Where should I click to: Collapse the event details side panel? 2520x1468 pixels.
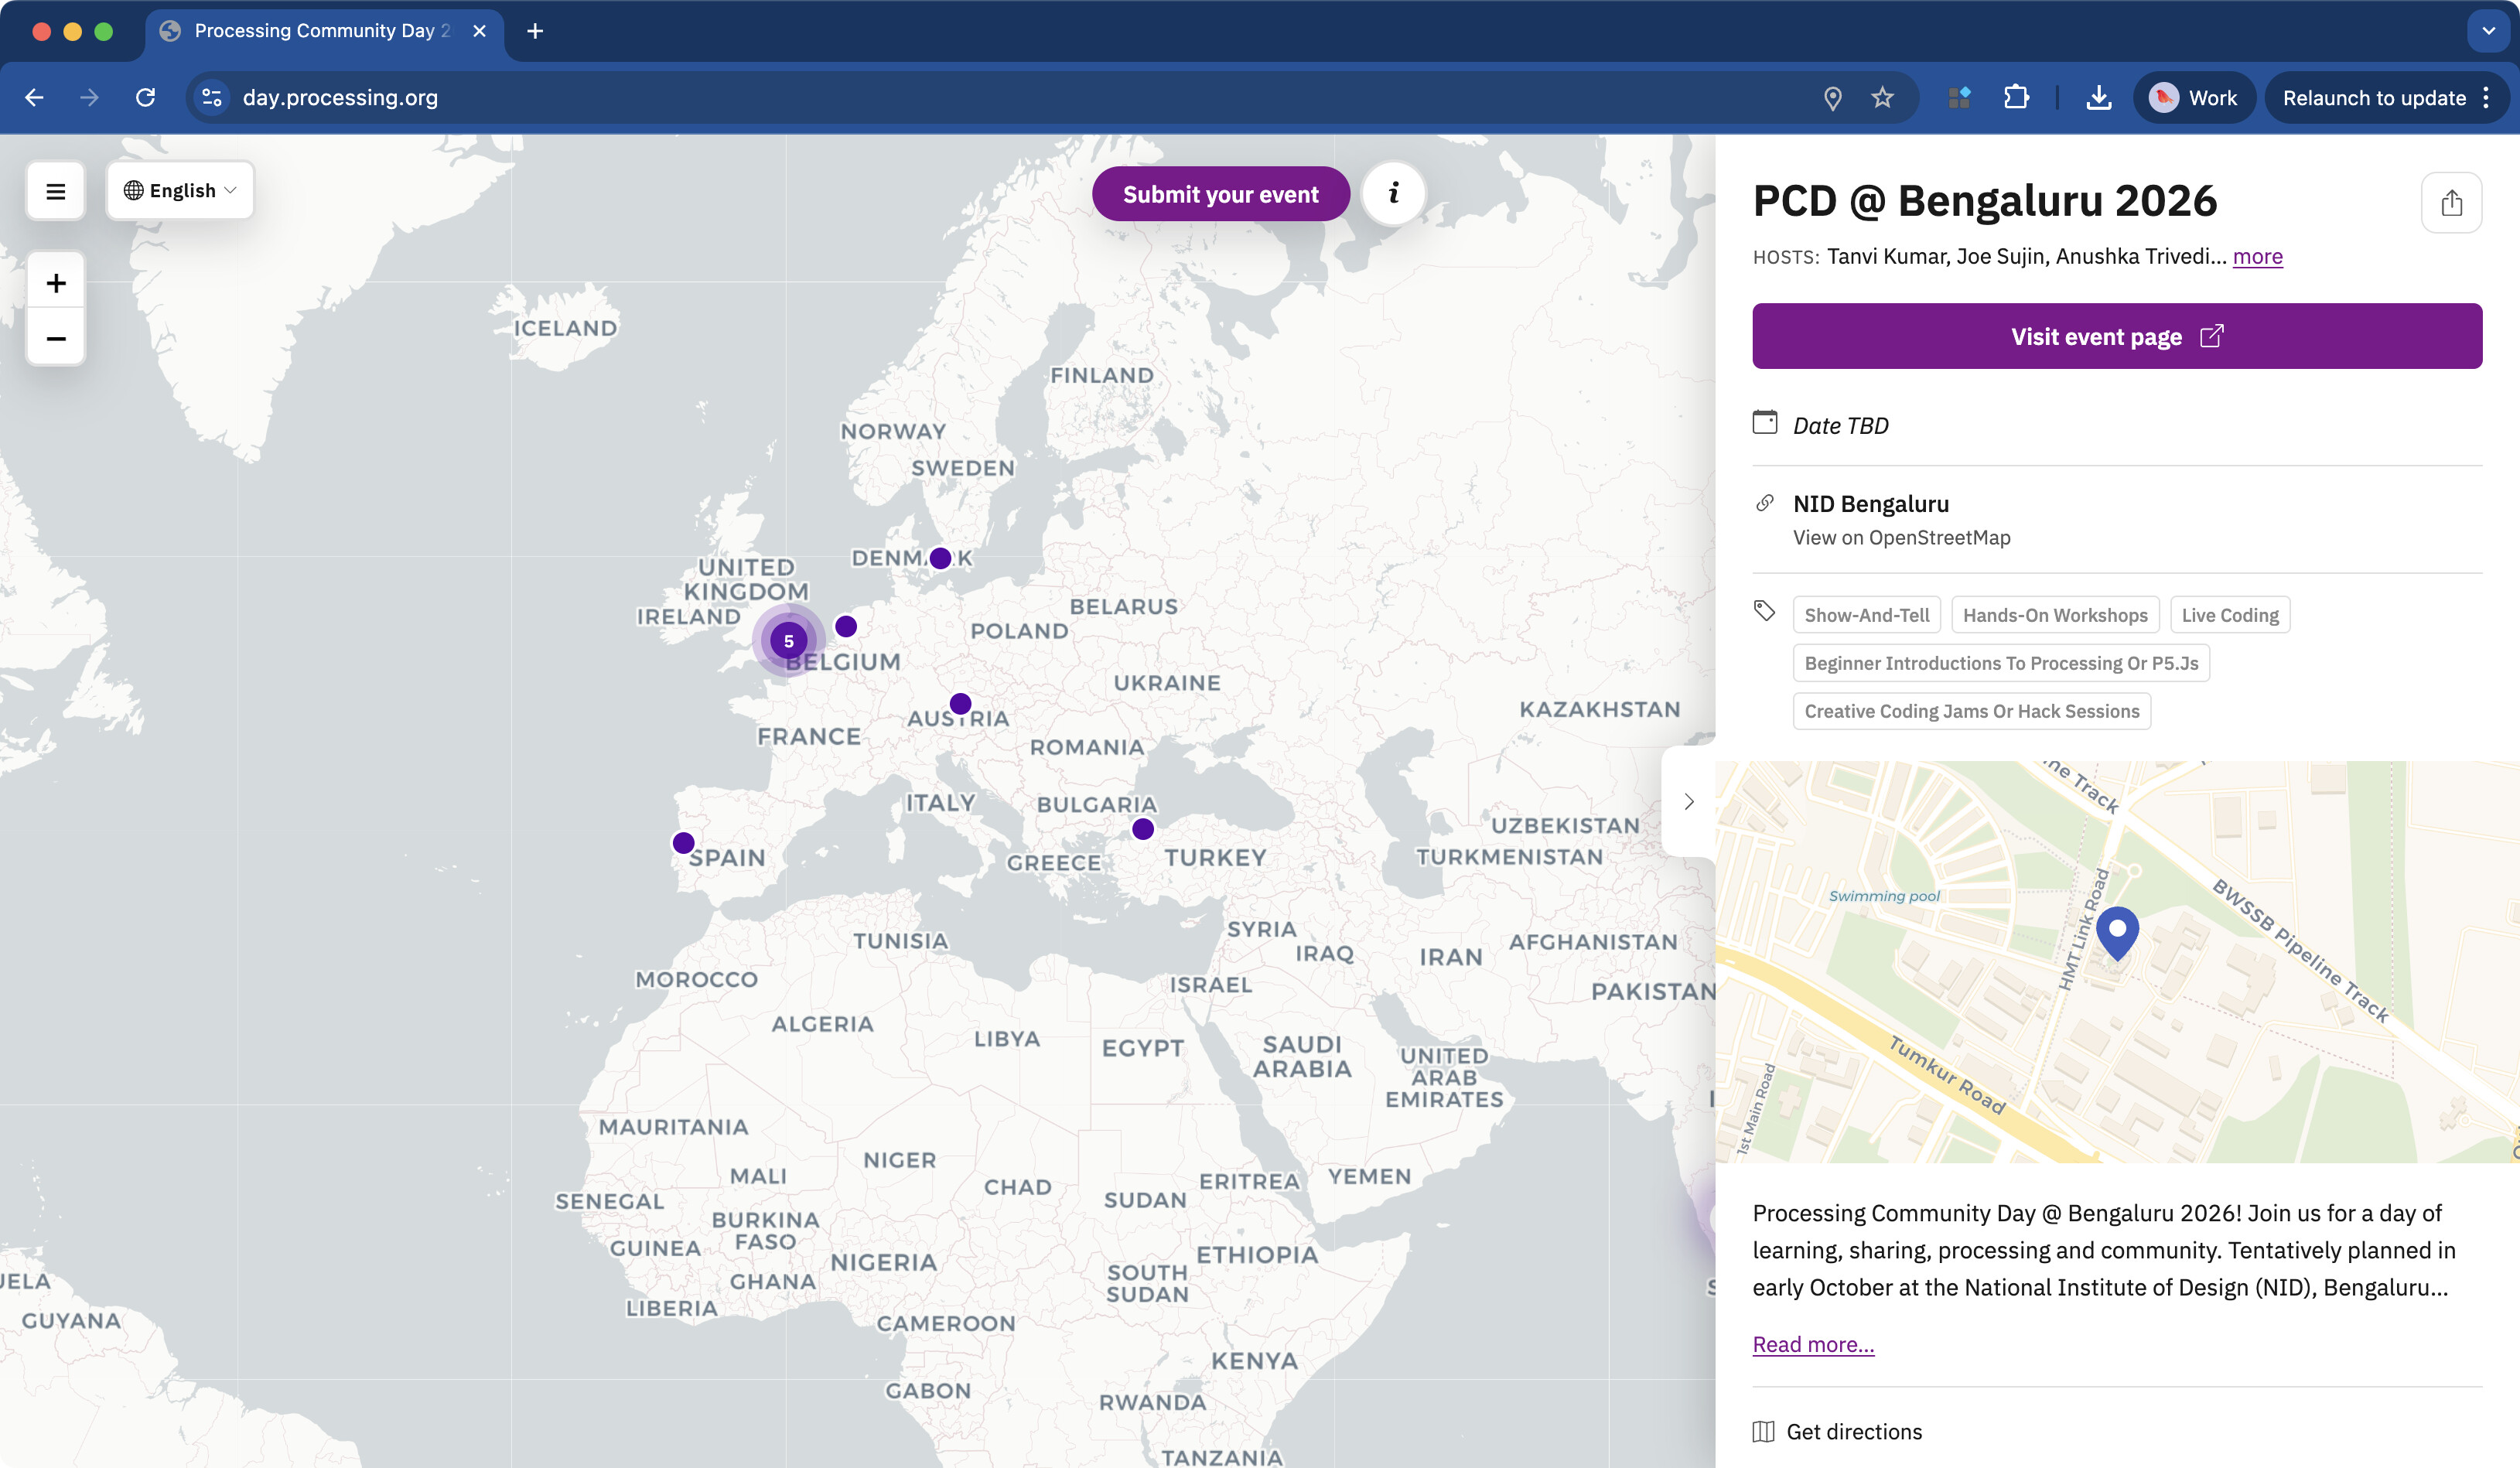pos(1689,801)
